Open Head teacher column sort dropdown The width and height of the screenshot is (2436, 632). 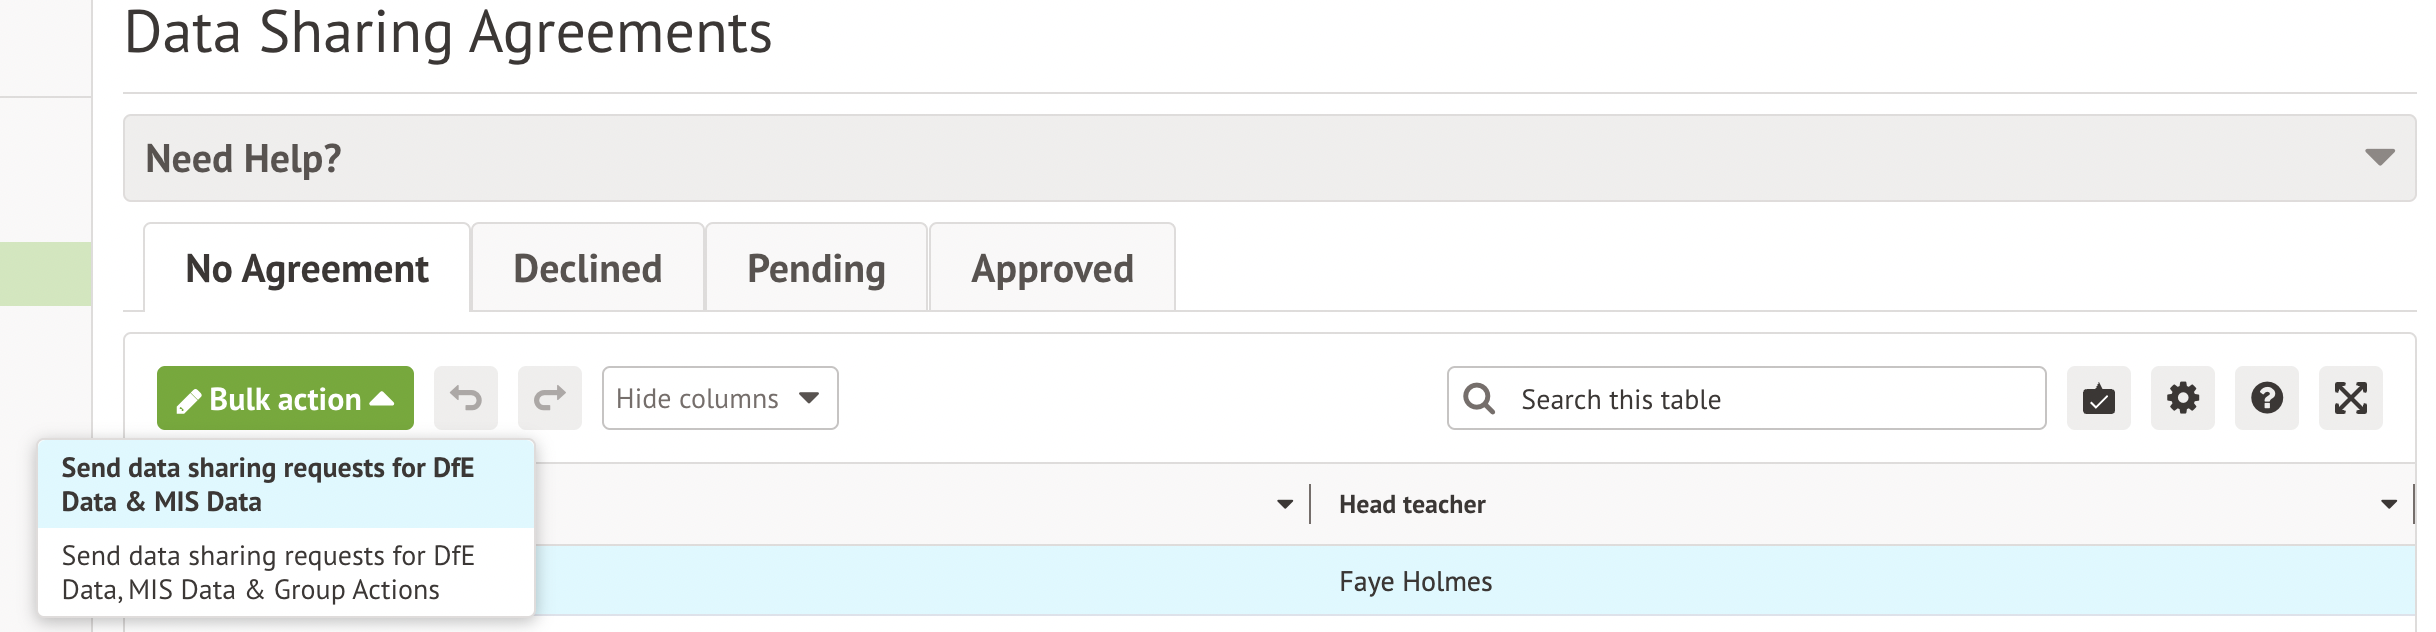pyautogui.click(x=2389, y=505)
